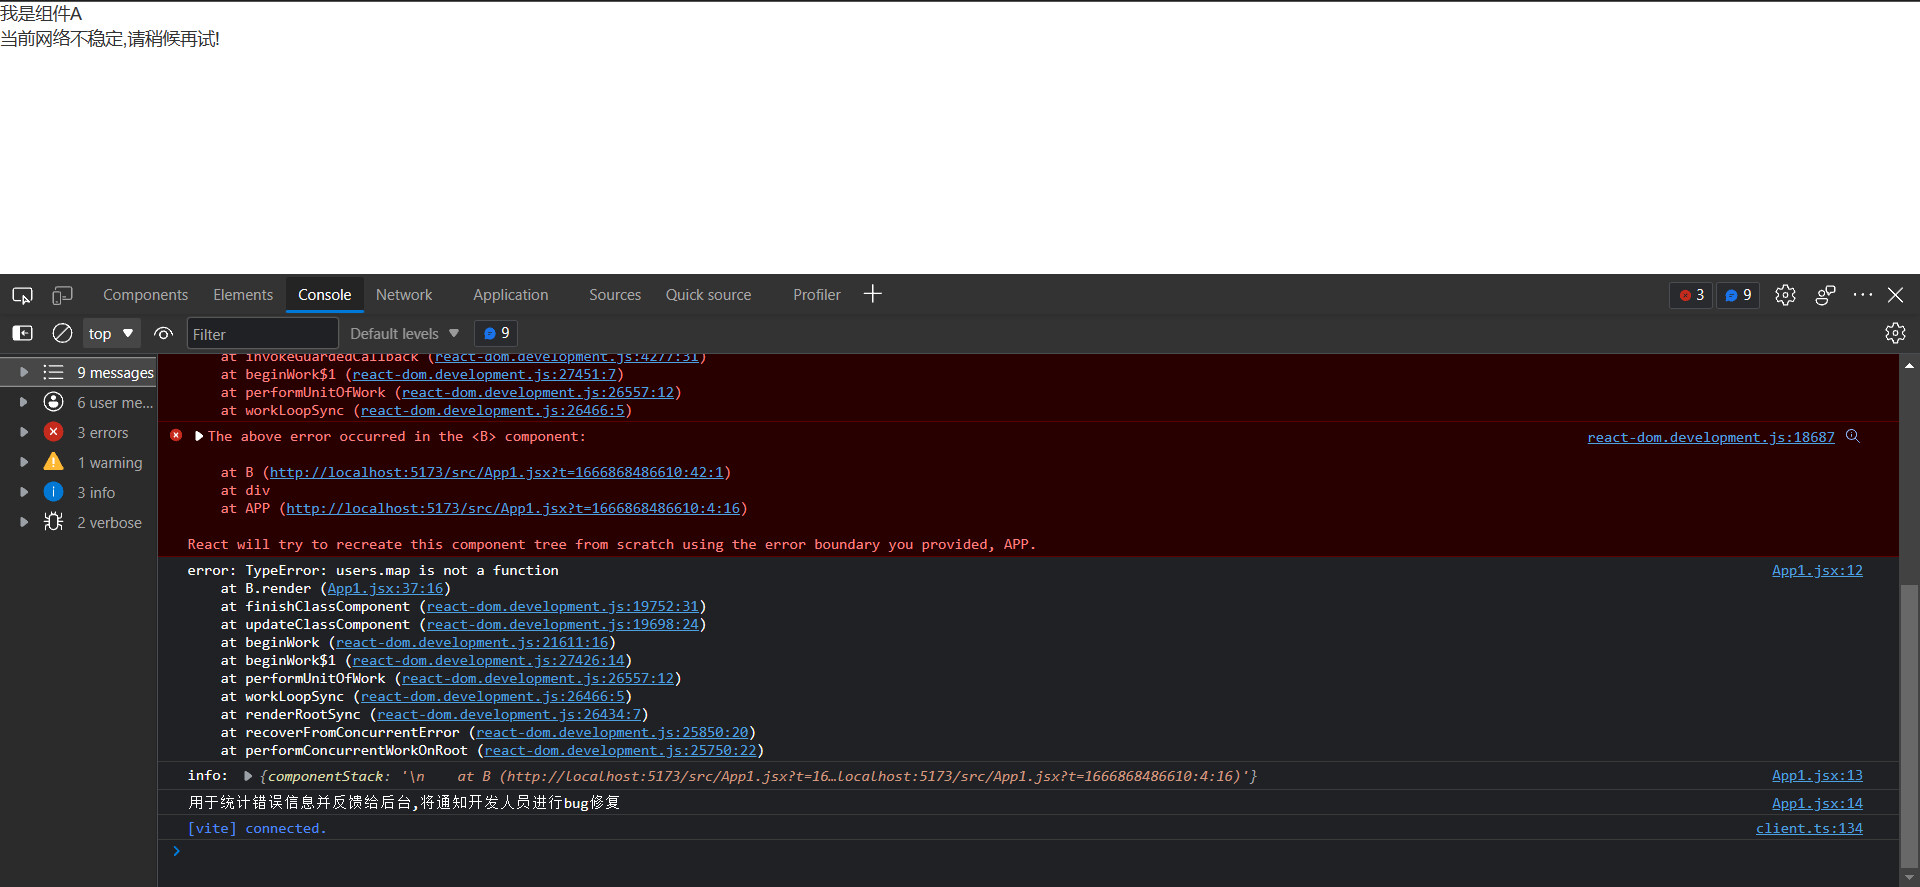Toggle live expression eye icon
Viewport: 1920px width, 887px height.
tap(164, 333)
